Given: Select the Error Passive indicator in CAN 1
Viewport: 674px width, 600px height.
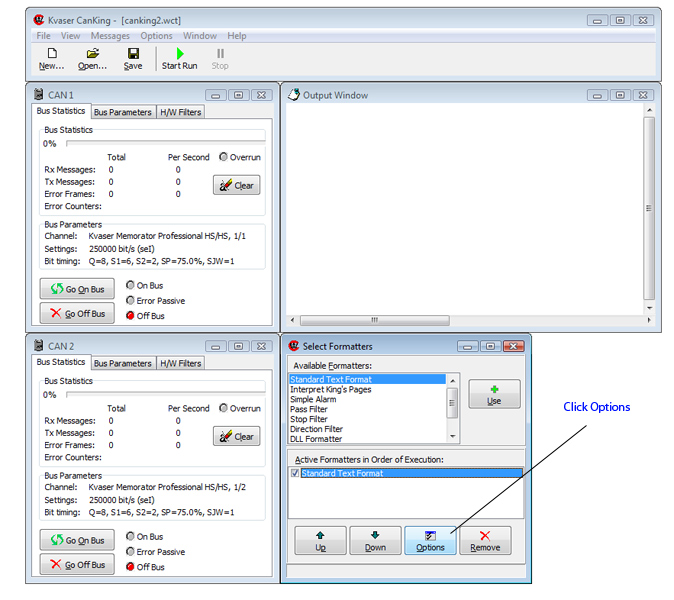Looking at the screenshot, I should tap(131, 300).
